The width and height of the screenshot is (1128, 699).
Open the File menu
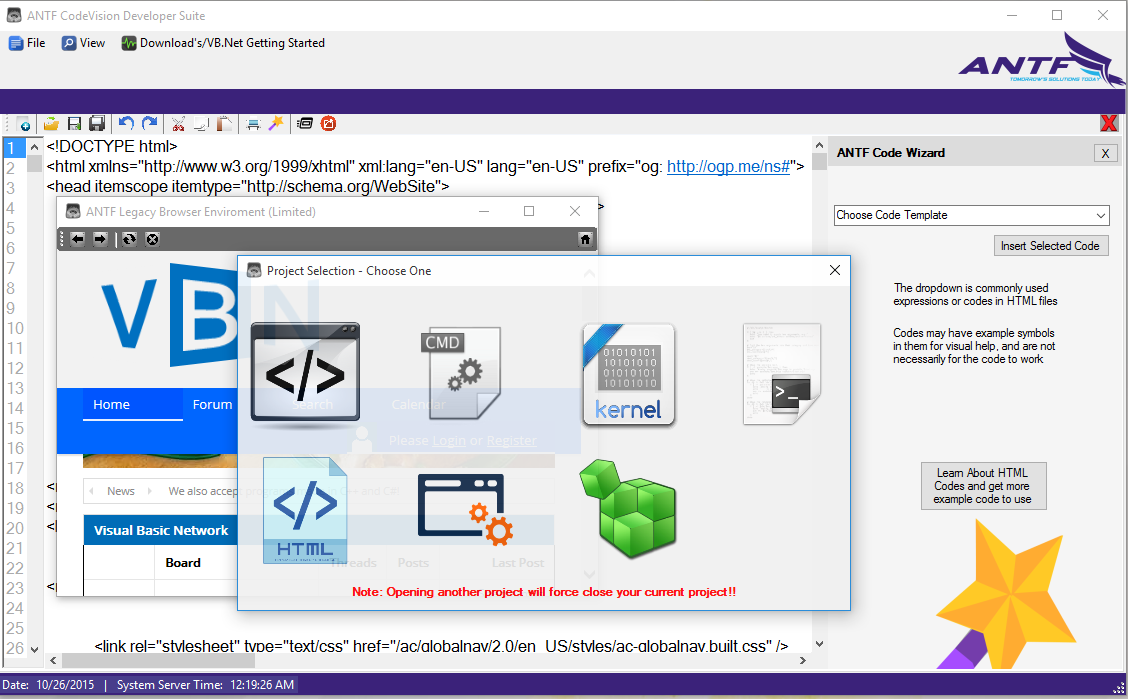tap(27, 42)
